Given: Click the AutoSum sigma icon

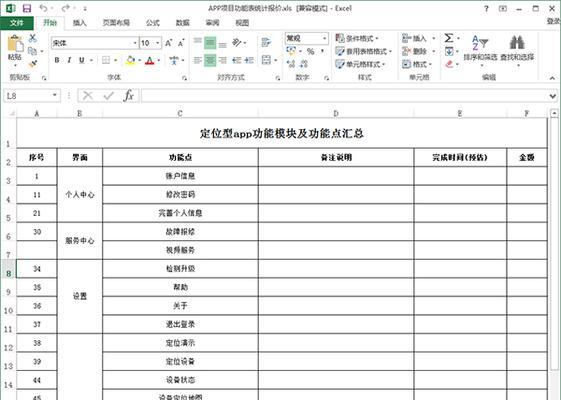Looking at the screenshot, I should 449,38.
